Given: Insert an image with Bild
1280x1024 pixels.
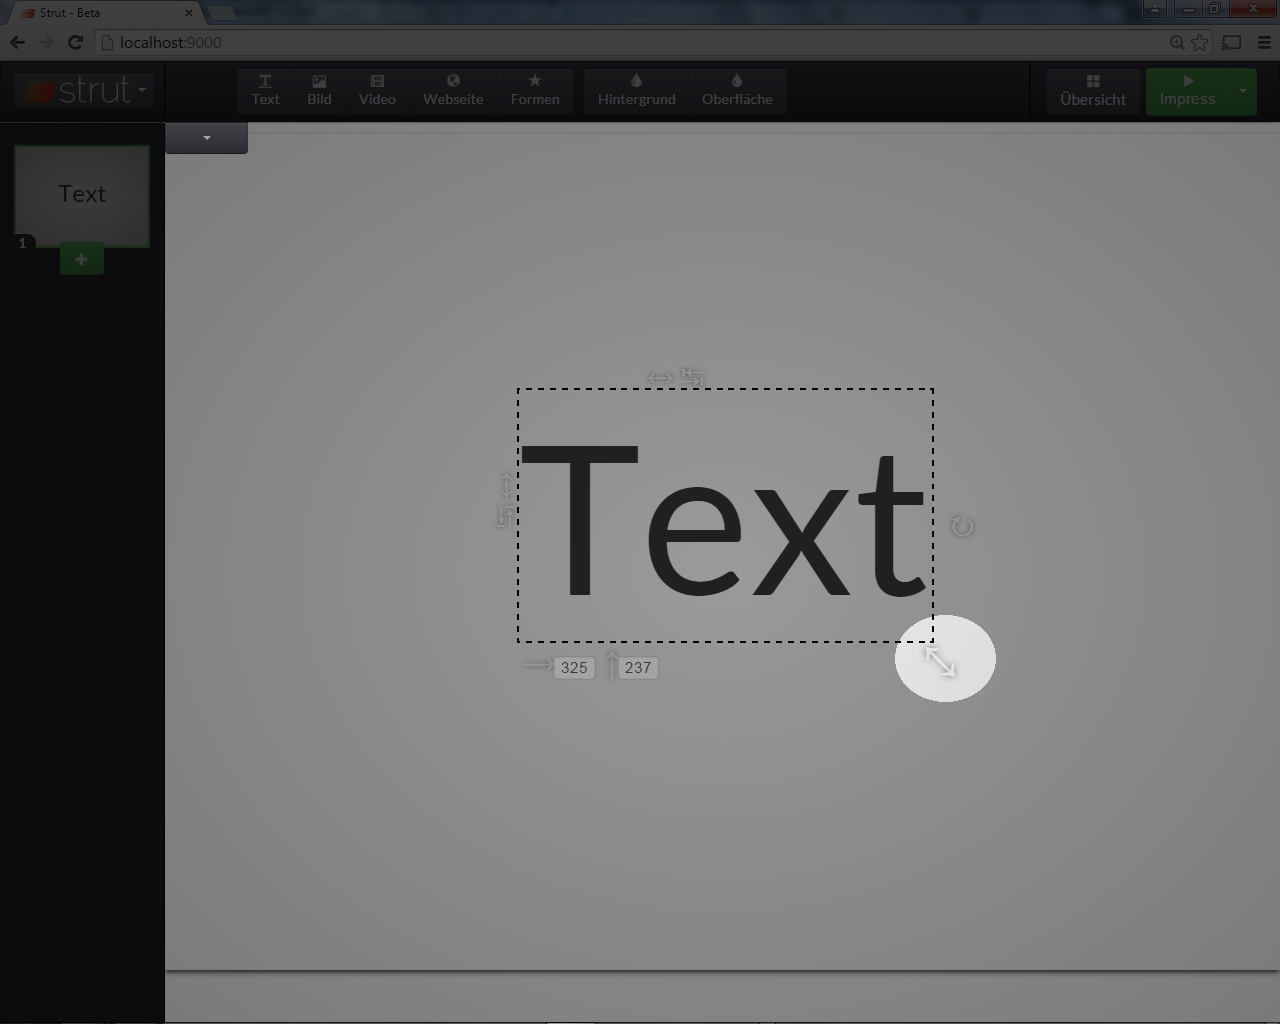Looking at the screenshot, I should [319, 90].
